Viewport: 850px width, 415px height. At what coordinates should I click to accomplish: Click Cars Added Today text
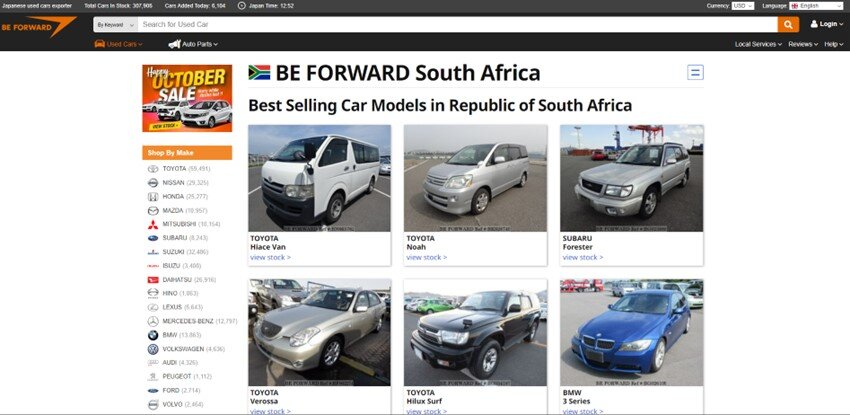195,5
